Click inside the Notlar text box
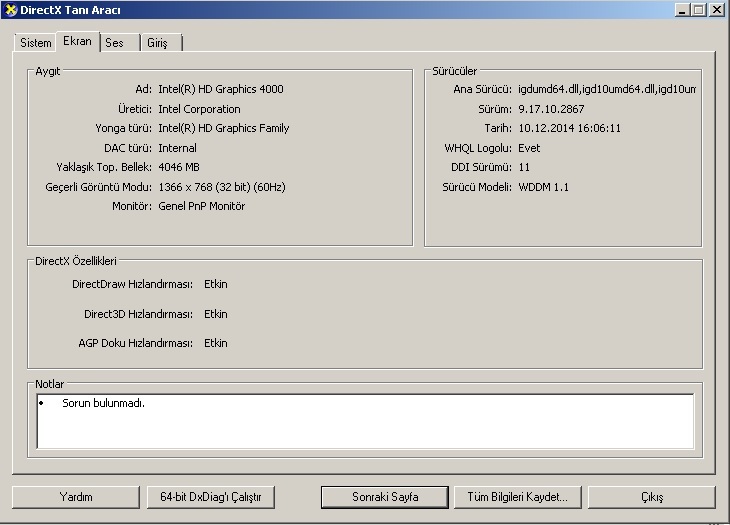Image resolution: width=730 pixels, height=525 pixels. coord(365,421)
